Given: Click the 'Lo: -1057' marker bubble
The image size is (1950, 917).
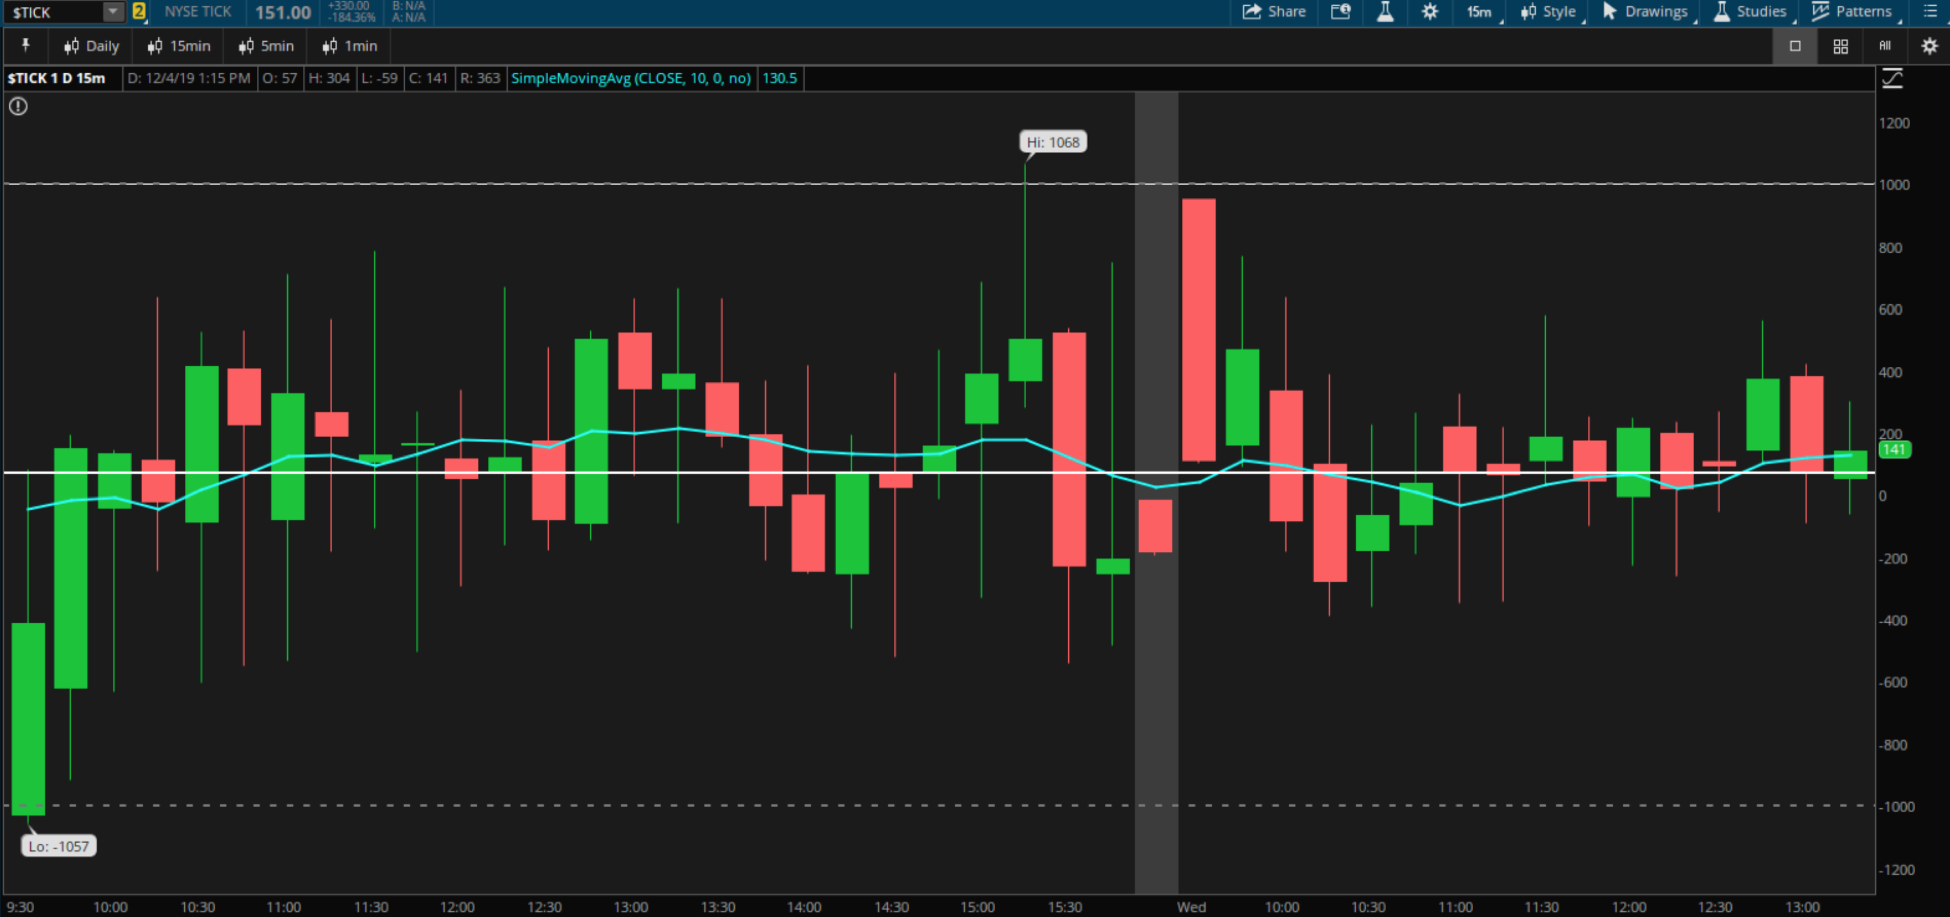Looking at the screenshot, I should (x=60, y=846).
